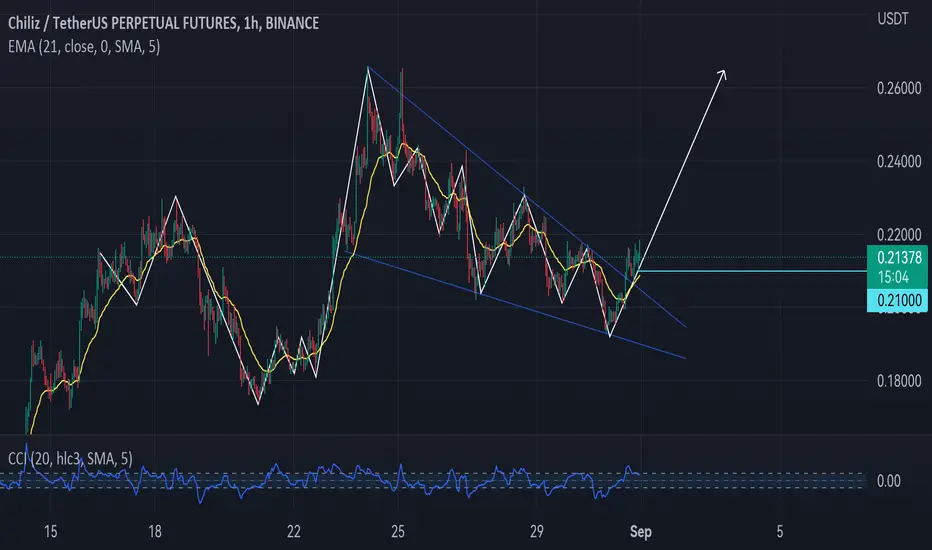Select the date label 5 on time axis
This screenshot has width=932, height=550.
pos(780,532)
